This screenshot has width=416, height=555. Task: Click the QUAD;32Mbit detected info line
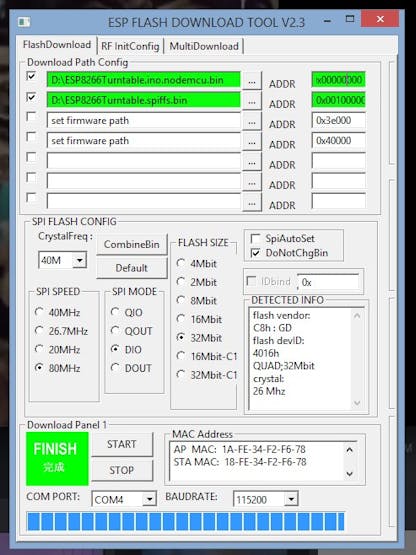(x=284, y=366)
